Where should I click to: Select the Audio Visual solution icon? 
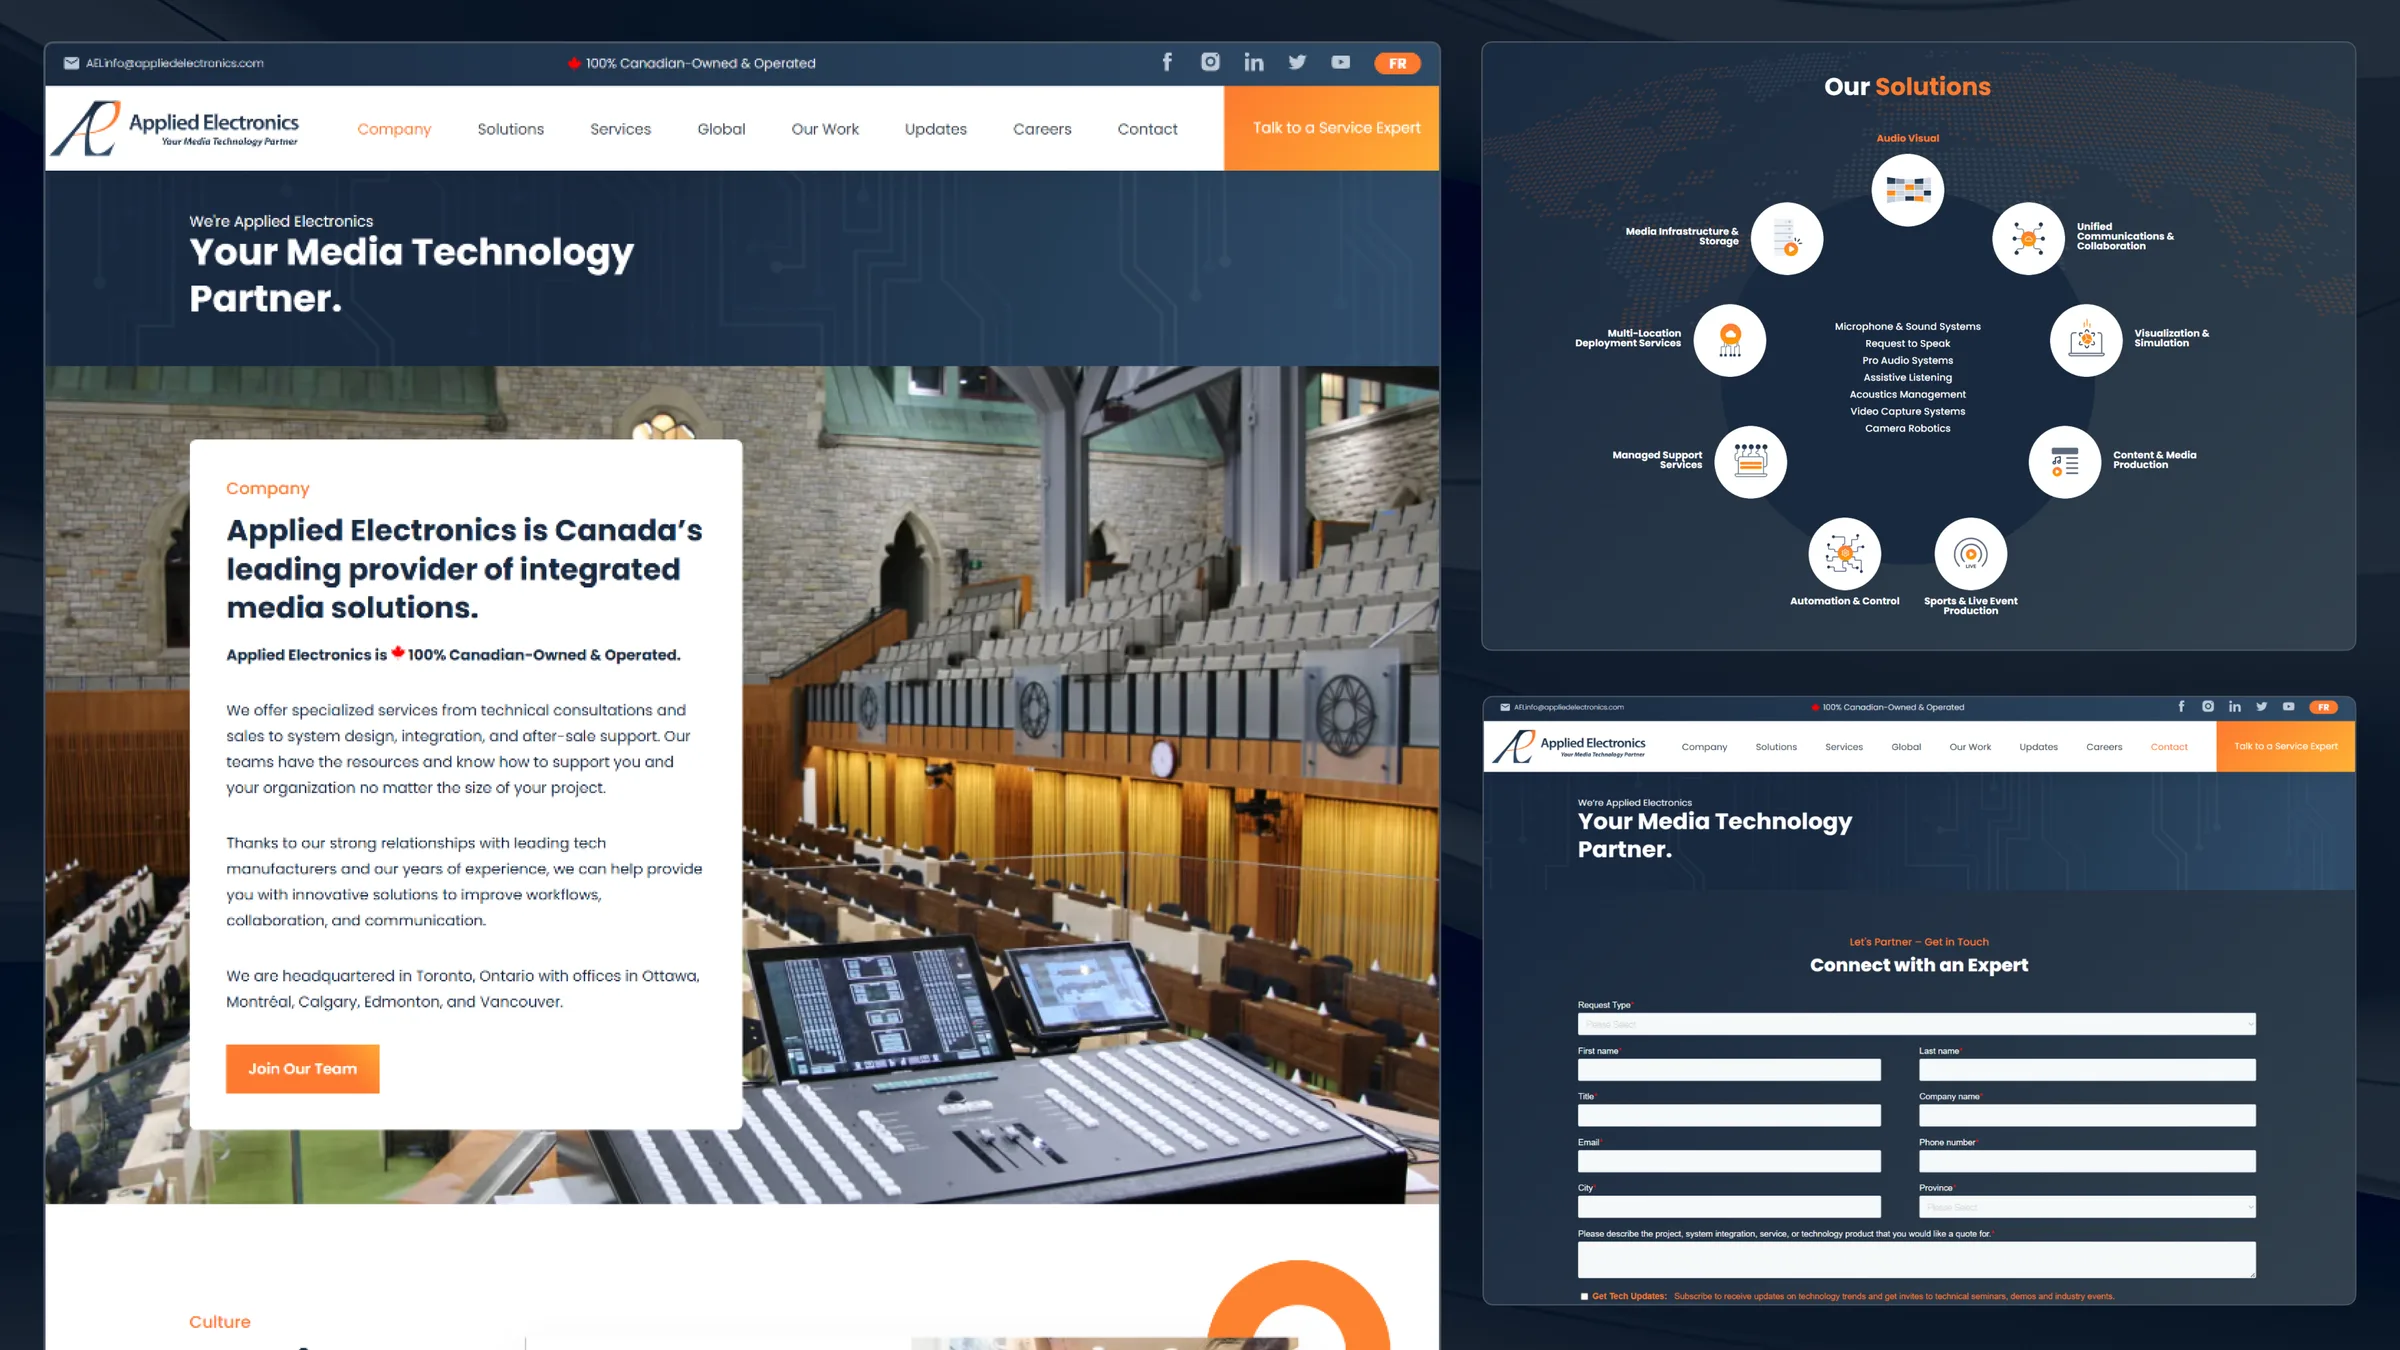pos(1907,189)
